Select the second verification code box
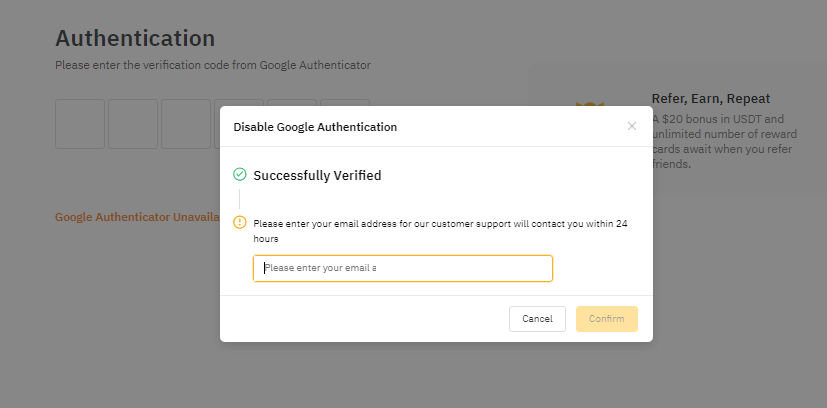Screen dimensions: 827x408 [133, 124]
